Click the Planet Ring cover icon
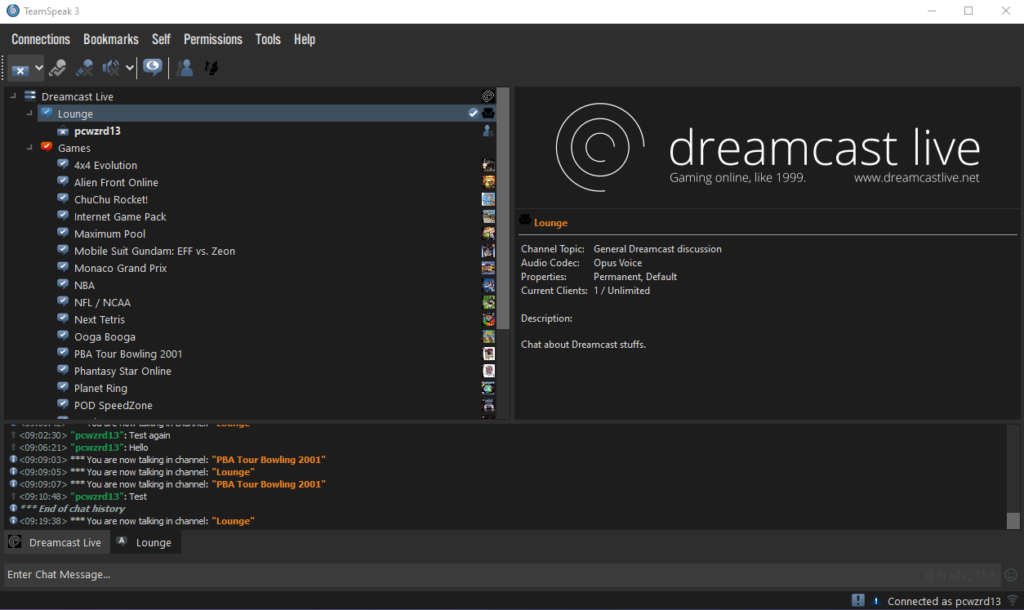The width and height of the screenshot is (1024, 610). (488, 388)
